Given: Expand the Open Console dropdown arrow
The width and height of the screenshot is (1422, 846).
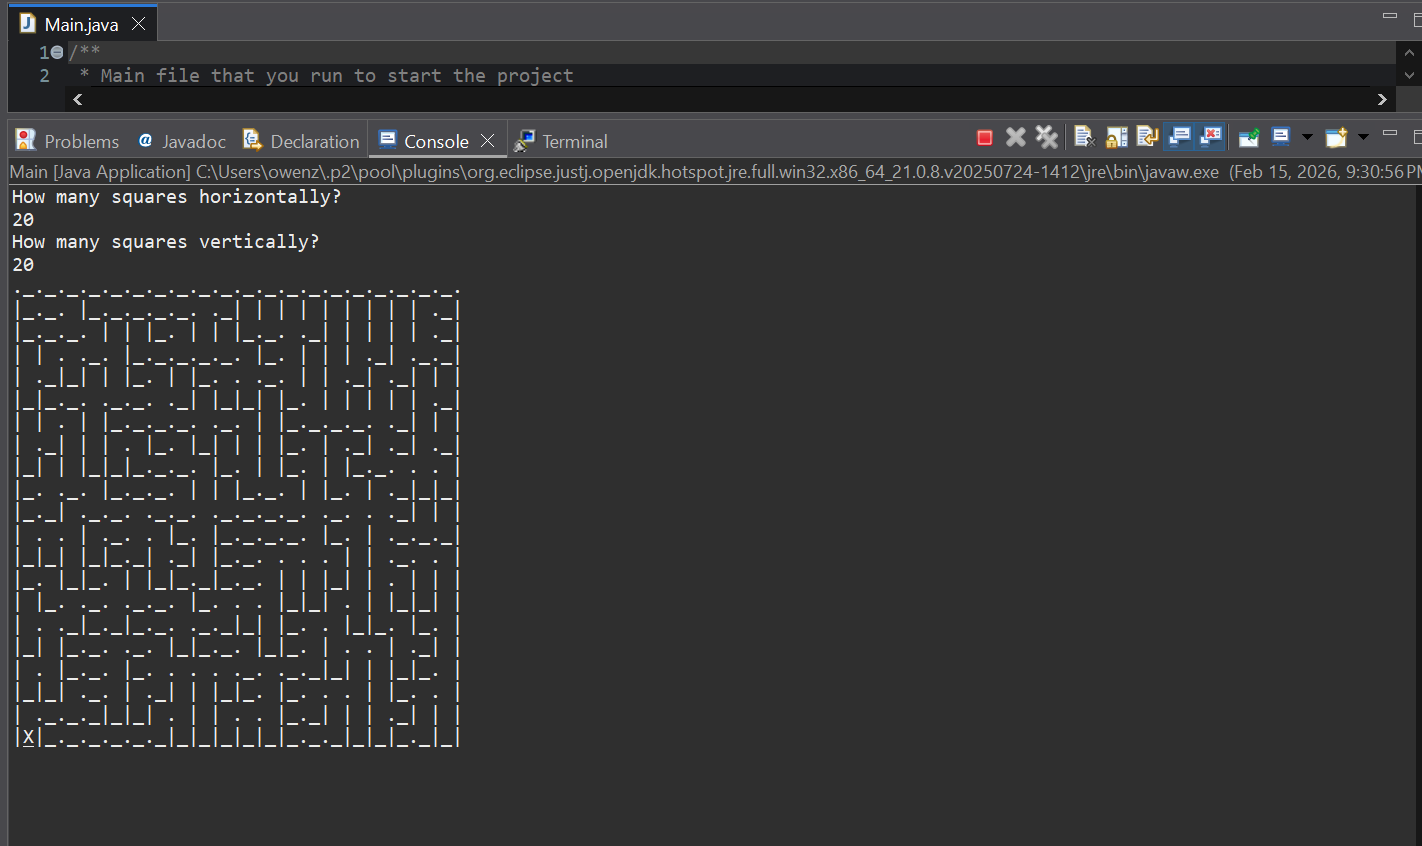Looking at the screenshot, I should [x=1363, y=138].
